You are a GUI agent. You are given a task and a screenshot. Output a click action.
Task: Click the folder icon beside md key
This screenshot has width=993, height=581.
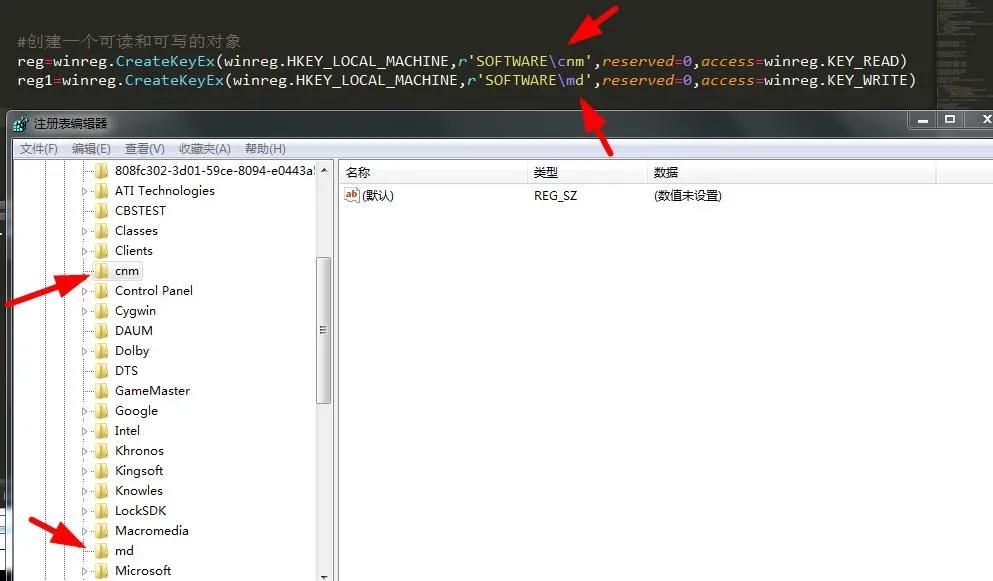coord(101,550)
